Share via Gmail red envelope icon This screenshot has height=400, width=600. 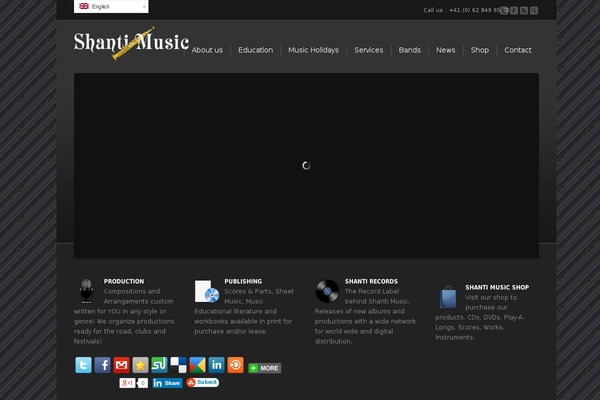121,365
